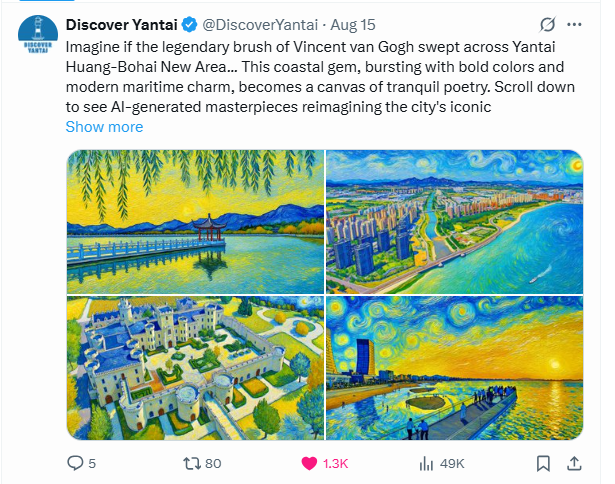Viewport: 615px width, 484px height.
Task: Expand tweet text with Show more
Action: 104,127
